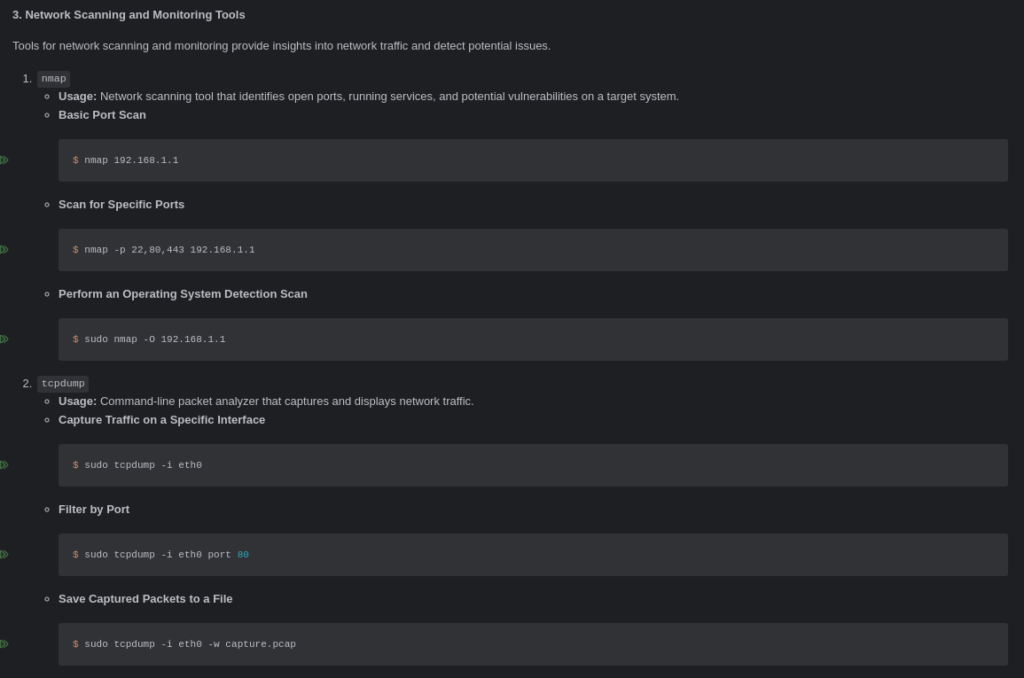Click 'Perform an Operating System Detection Scan' text
The image size is (1024, 678).
pyautogui.click(x=183, y=294)
